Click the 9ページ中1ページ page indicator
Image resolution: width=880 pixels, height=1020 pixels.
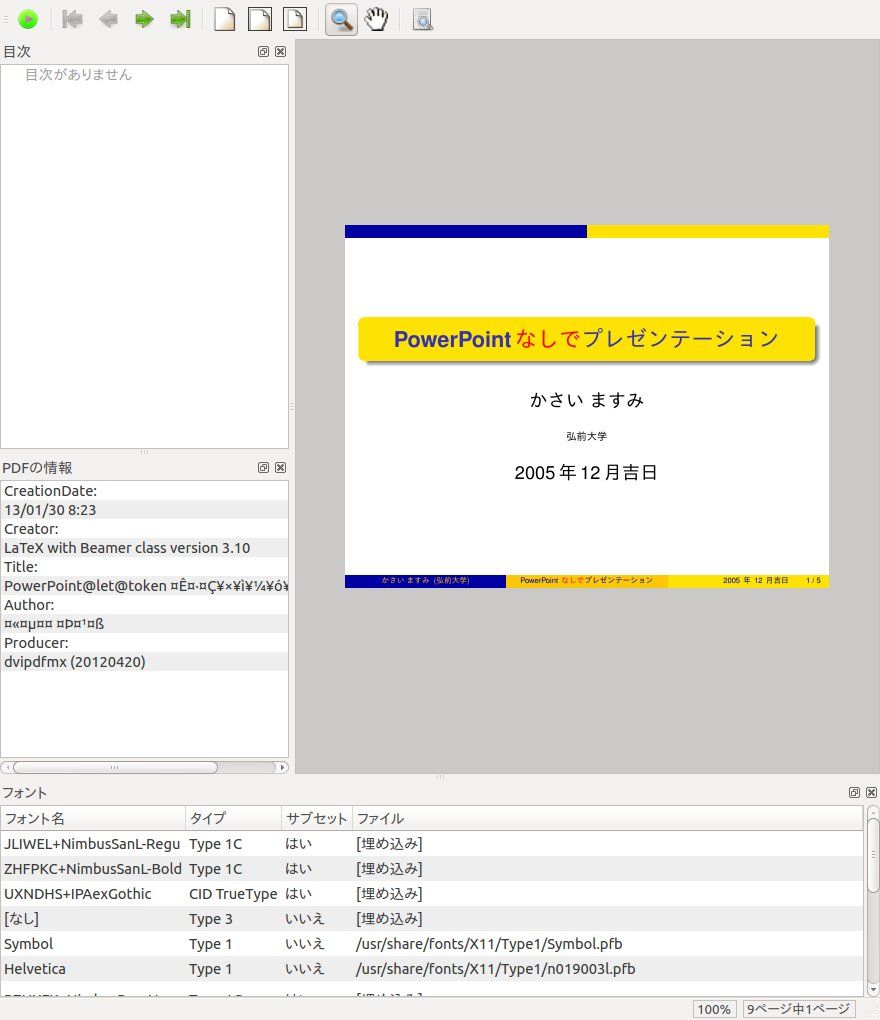click(x=800, y=1009)
